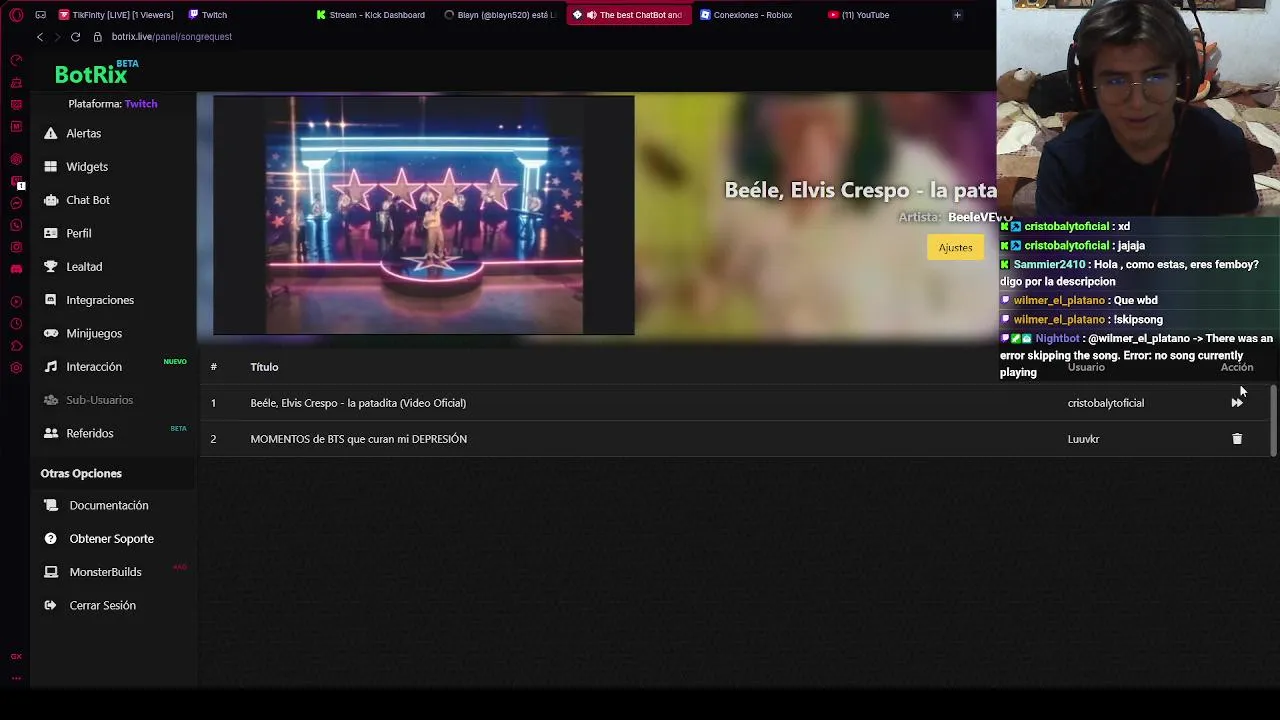Image resolution: width=1280 pixels, height=720 pixels.
Task: Click the song video thumbnail
Action: pyautogui.click(x=423, y=215)
